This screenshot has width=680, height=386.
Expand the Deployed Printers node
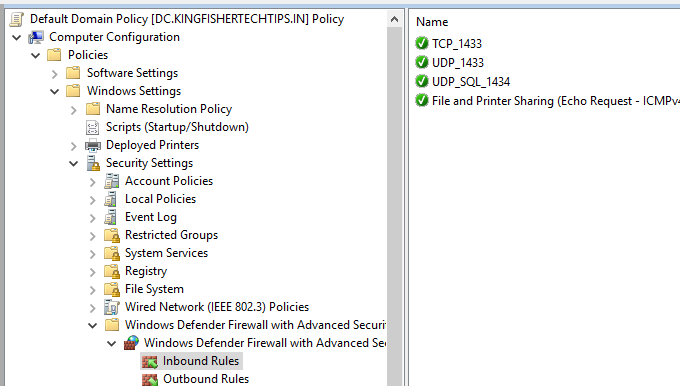[x=74, y=146]
